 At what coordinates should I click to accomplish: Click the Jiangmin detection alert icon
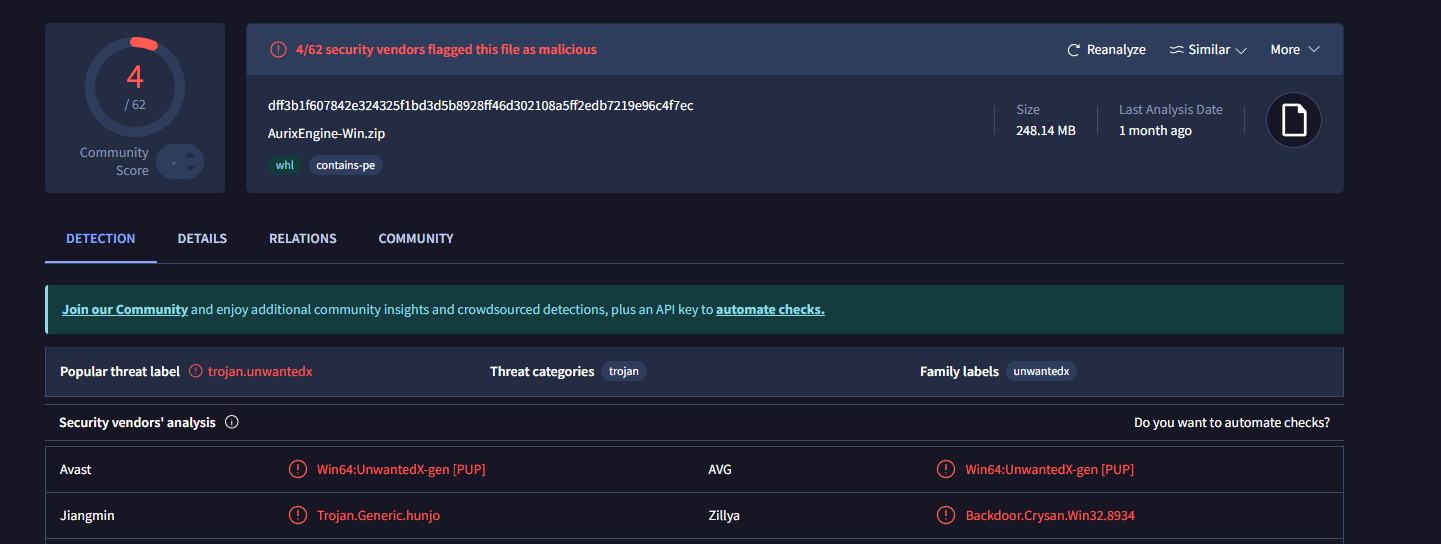click(x=297, y=515)
